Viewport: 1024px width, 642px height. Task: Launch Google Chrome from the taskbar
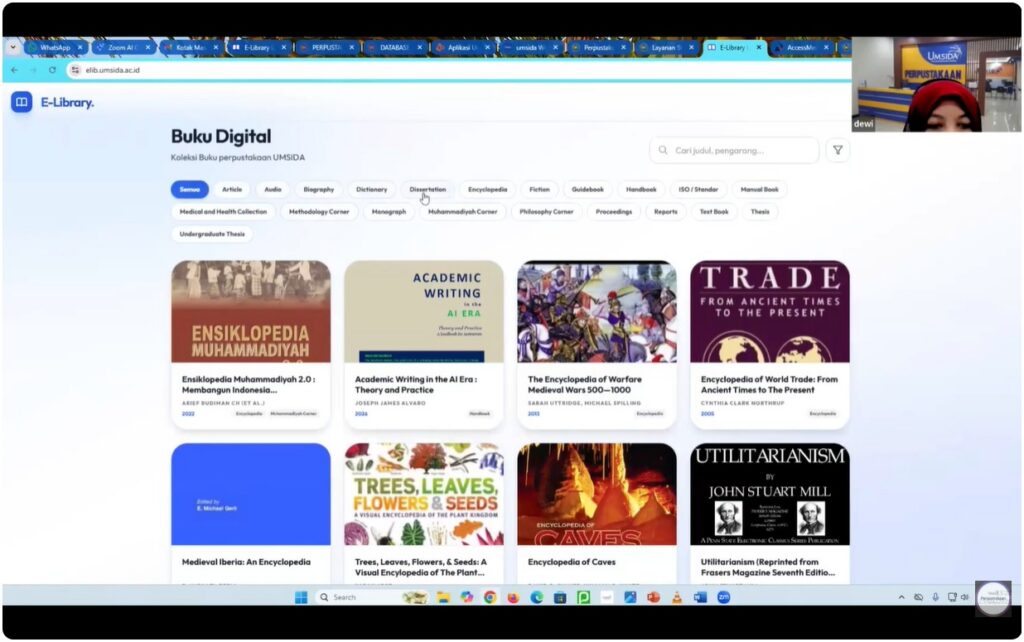tap(490, 597)
